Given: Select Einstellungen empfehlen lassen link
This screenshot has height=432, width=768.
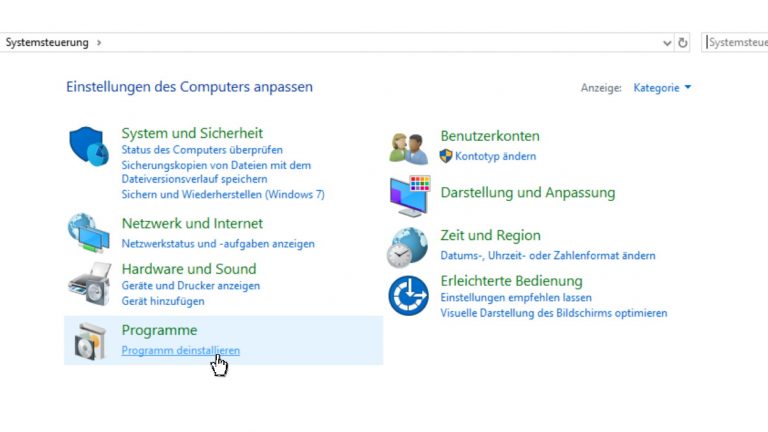Looking at the screenshot, I should point(516,298).
